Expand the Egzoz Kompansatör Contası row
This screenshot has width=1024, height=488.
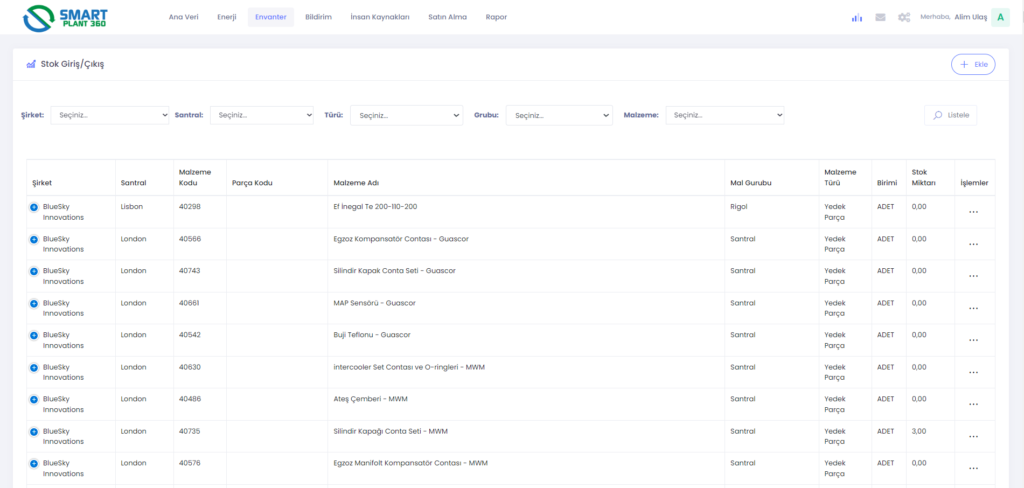(x=34, y=240)
